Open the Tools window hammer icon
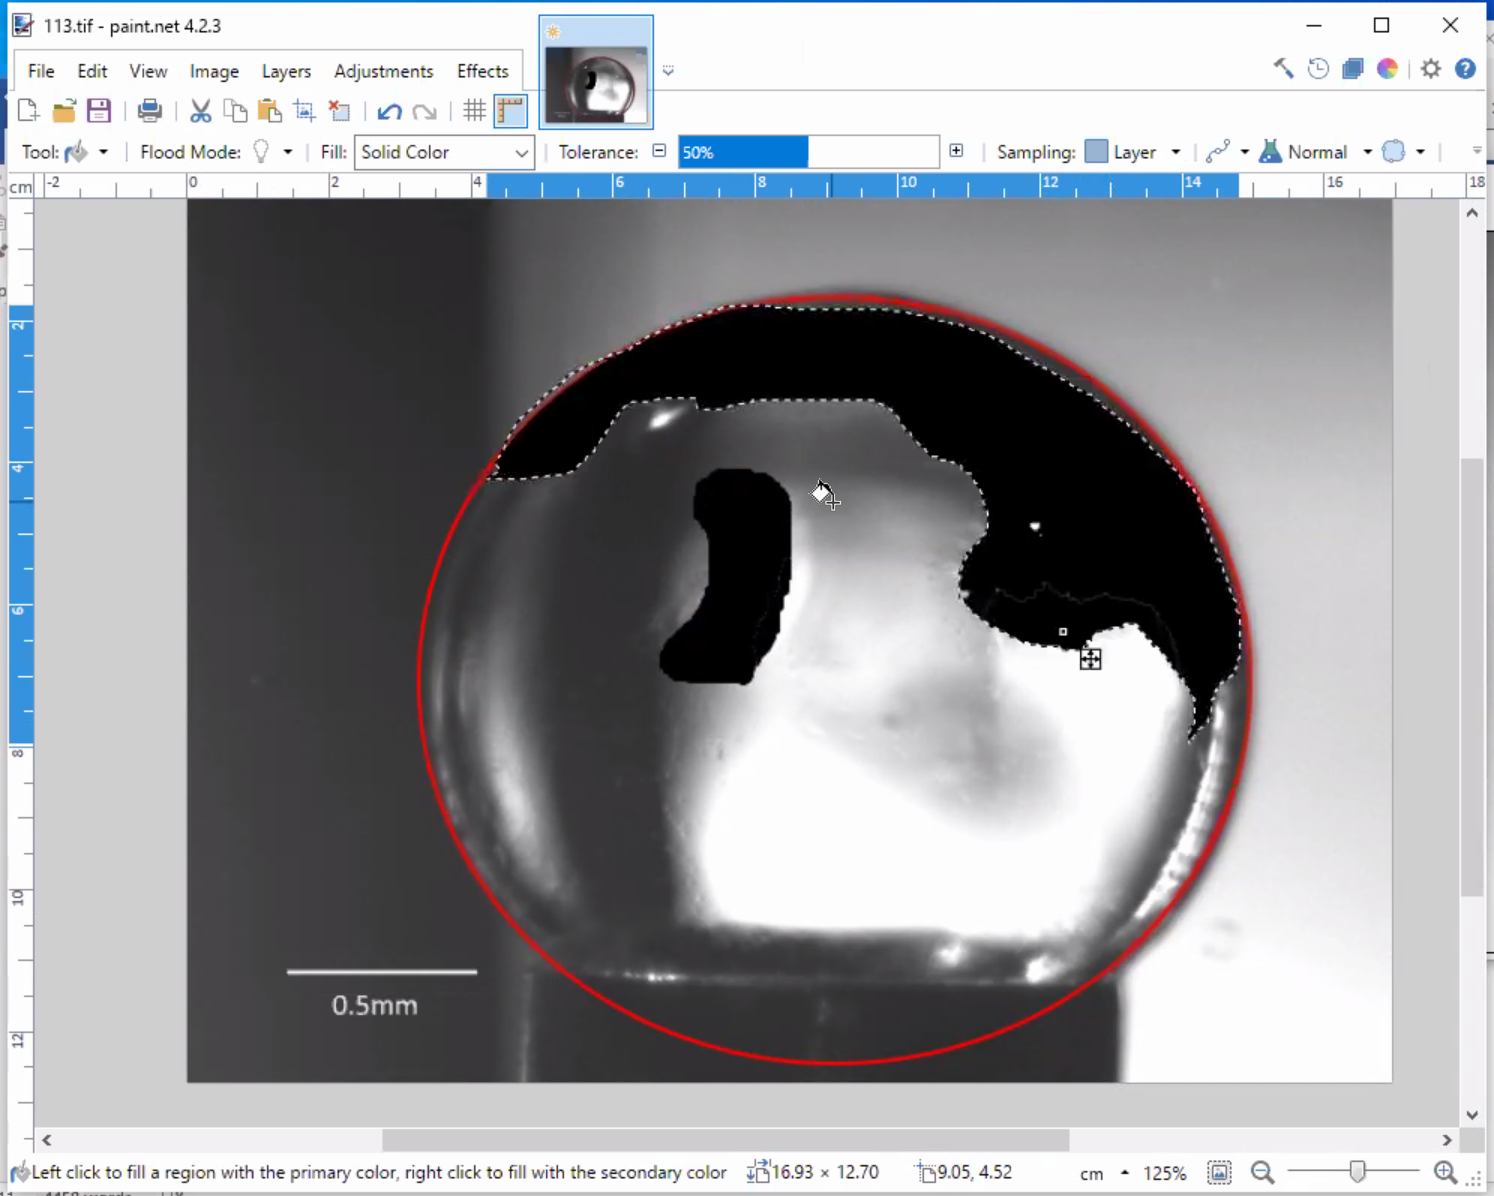This screenshot has width=1494, height=1196. coord(1283,69)
